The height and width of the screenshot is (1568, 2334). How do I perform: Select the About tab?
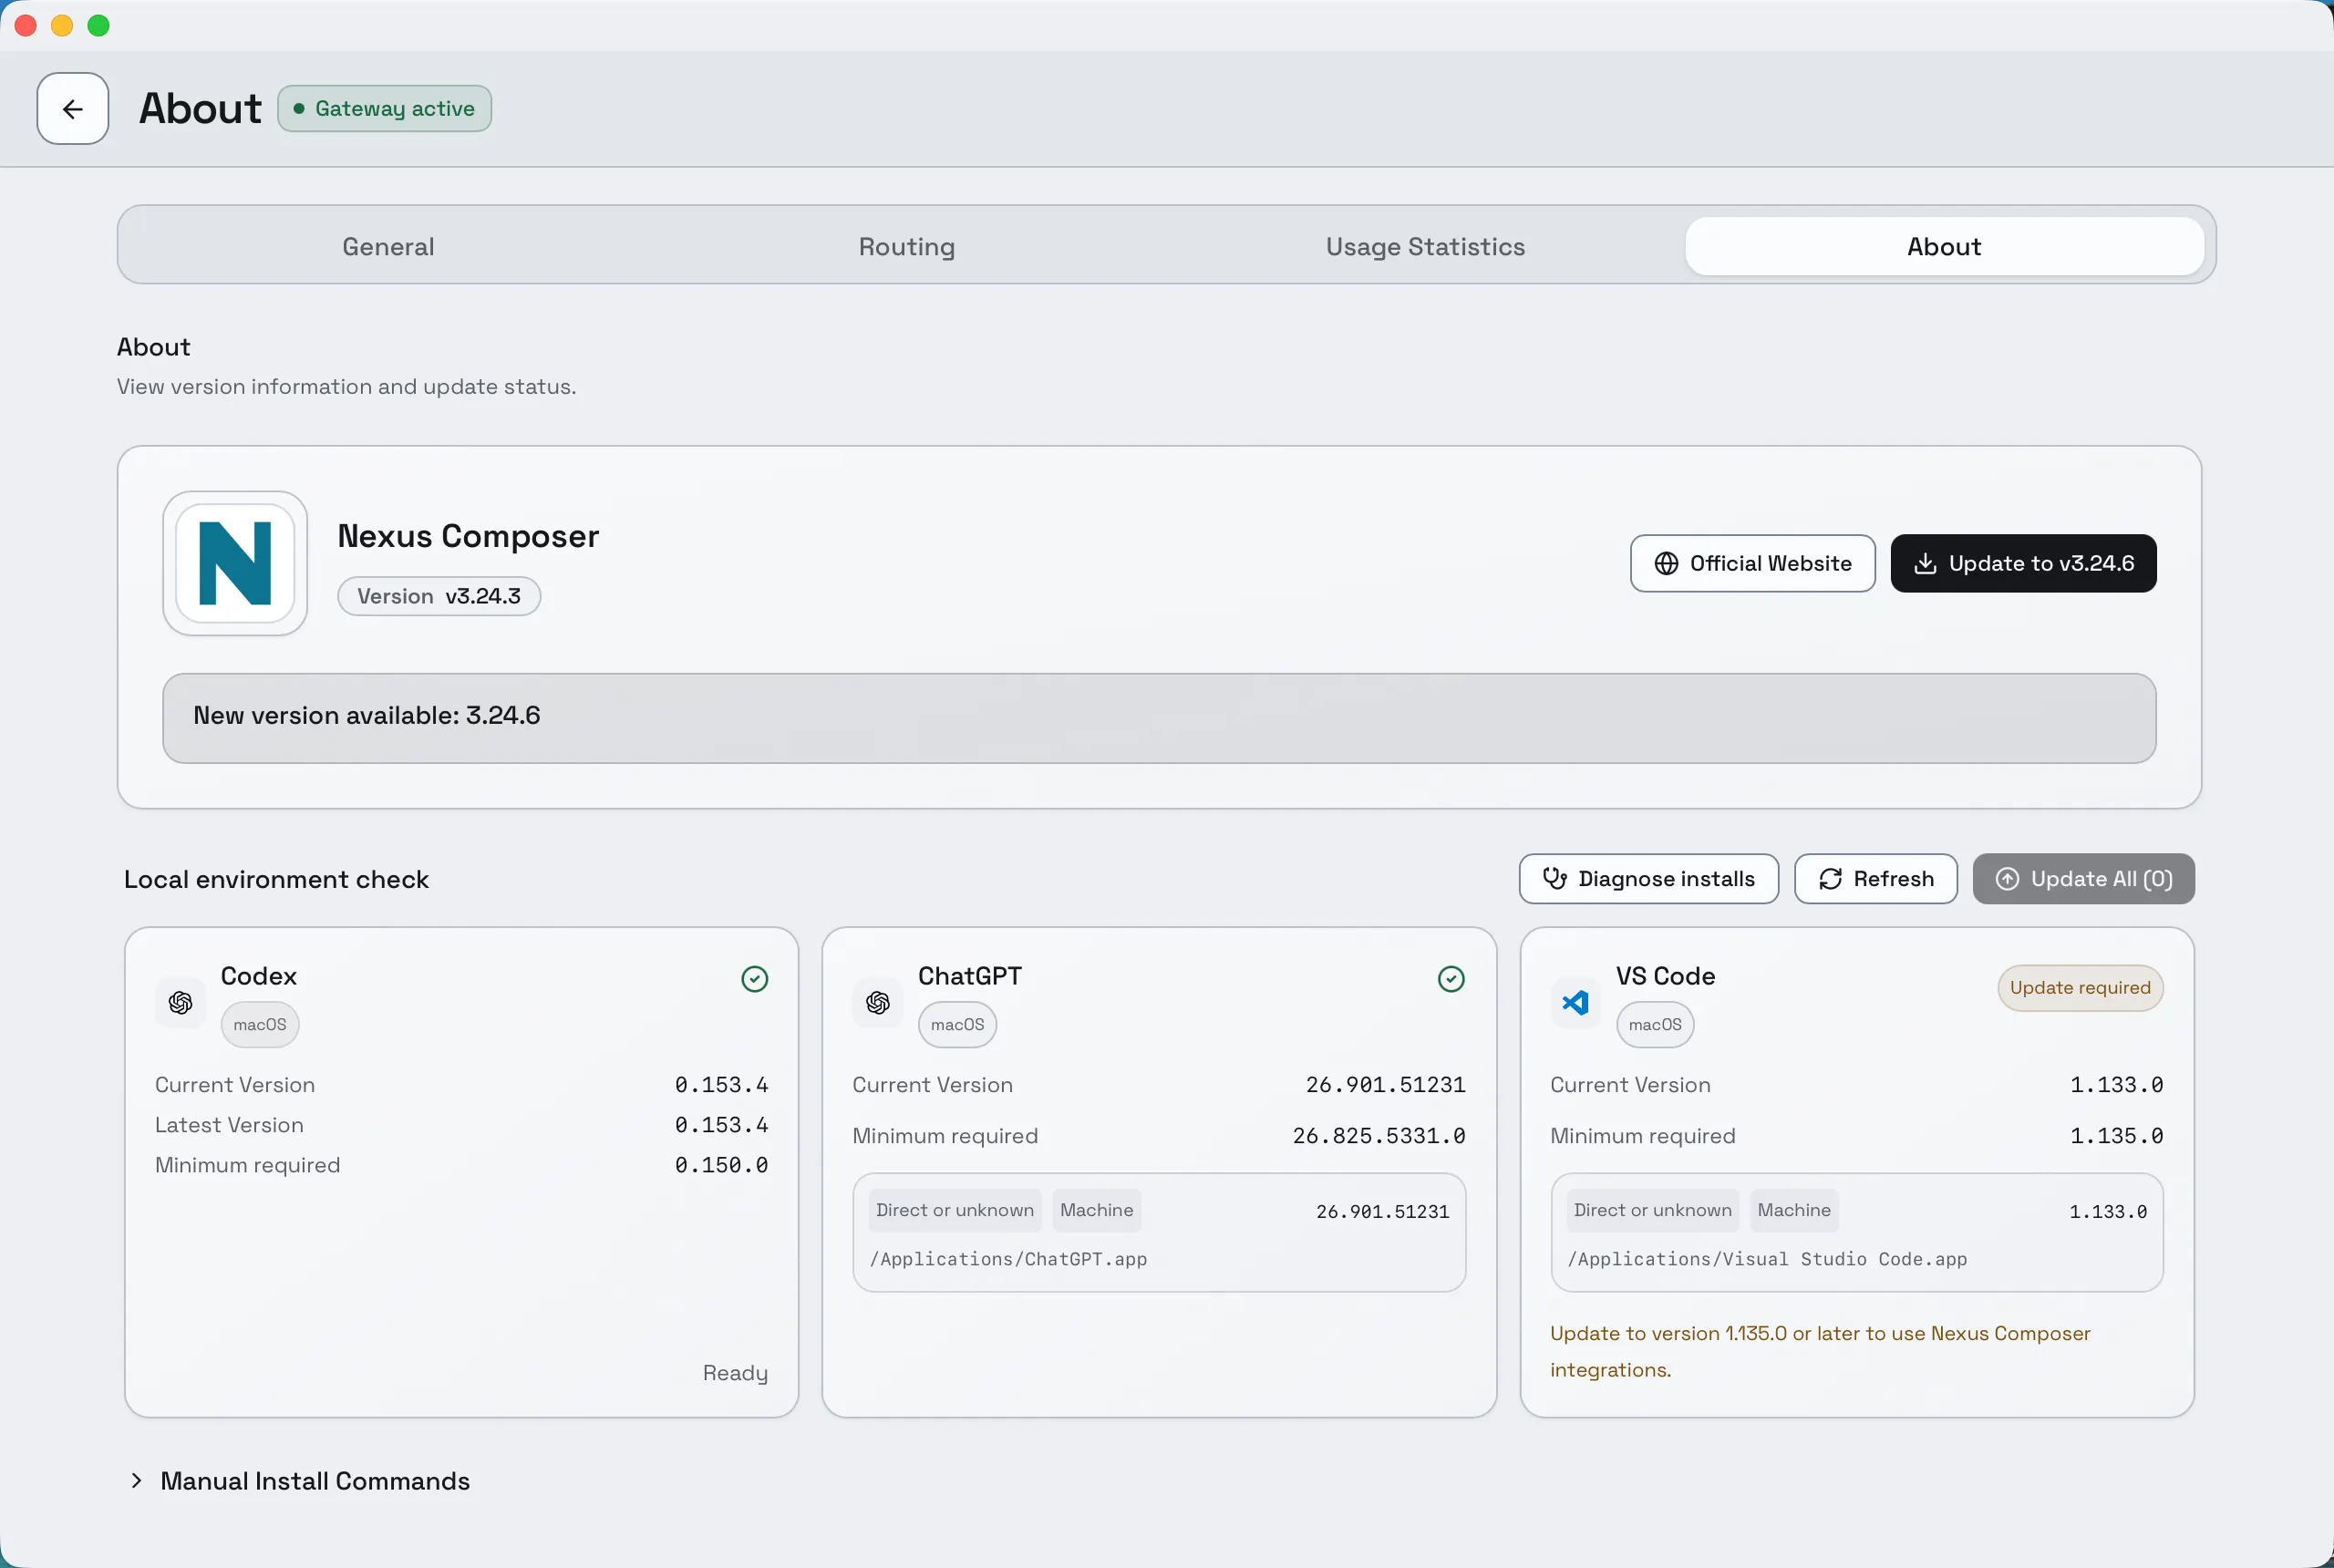1944,246
